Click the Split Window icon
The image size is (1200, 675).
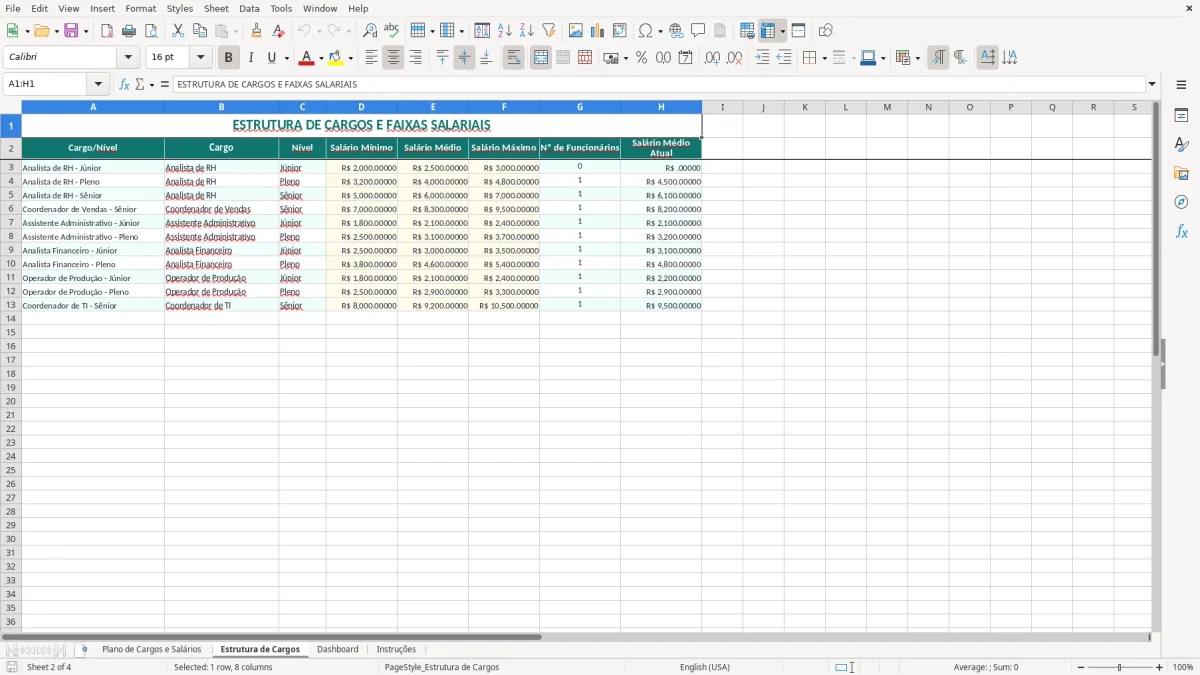(798, 31)
